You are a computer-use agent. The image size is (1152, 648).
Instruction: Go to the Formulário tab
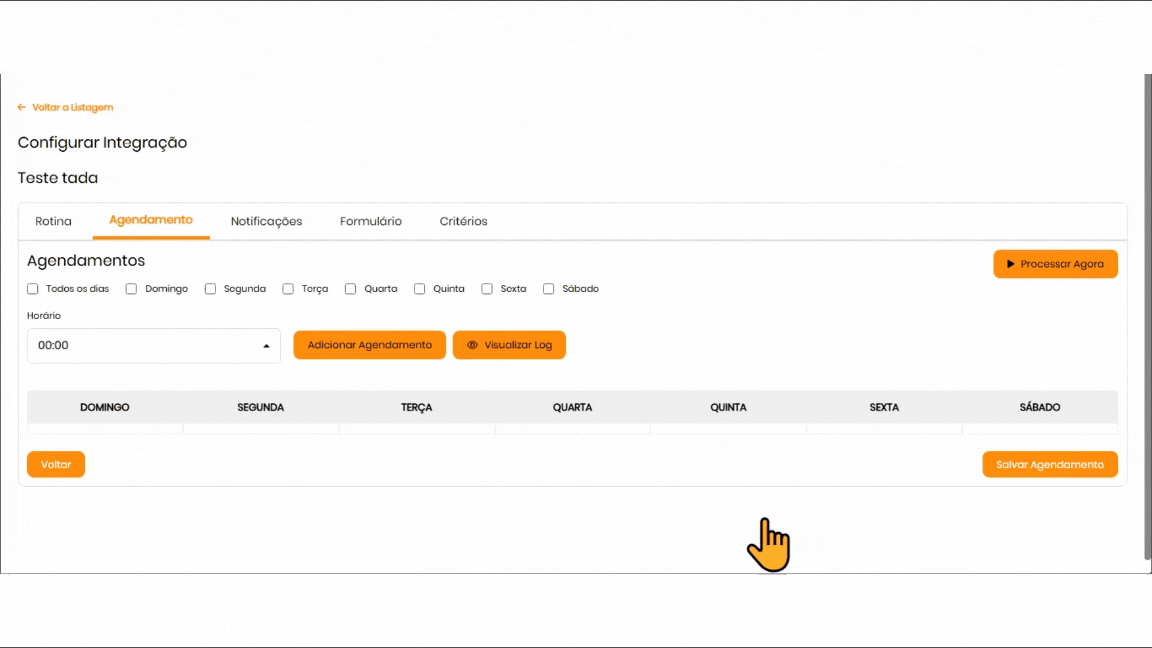[370, 221]
